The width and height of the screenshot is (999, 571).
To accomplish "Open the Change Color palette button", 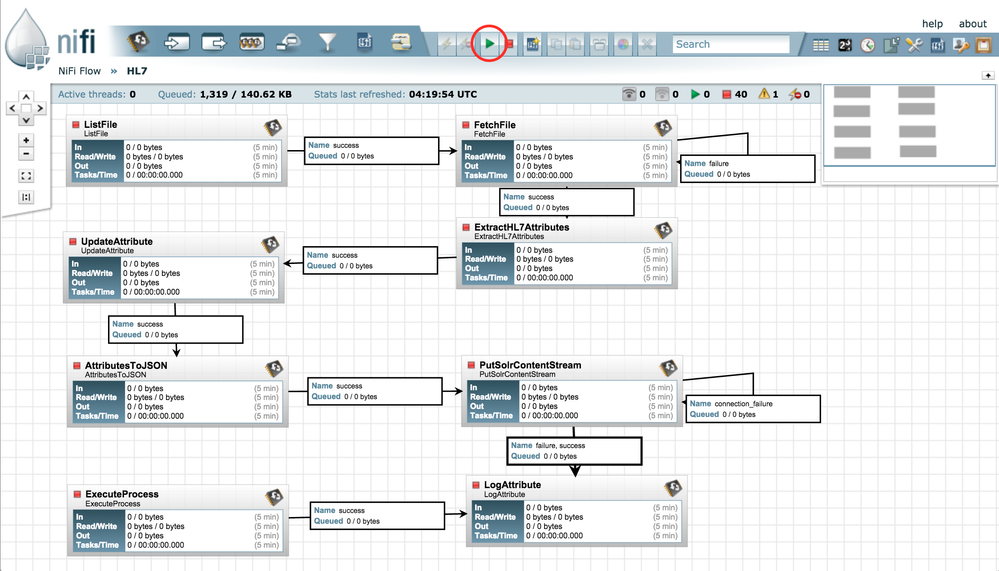I will [623, 44].
